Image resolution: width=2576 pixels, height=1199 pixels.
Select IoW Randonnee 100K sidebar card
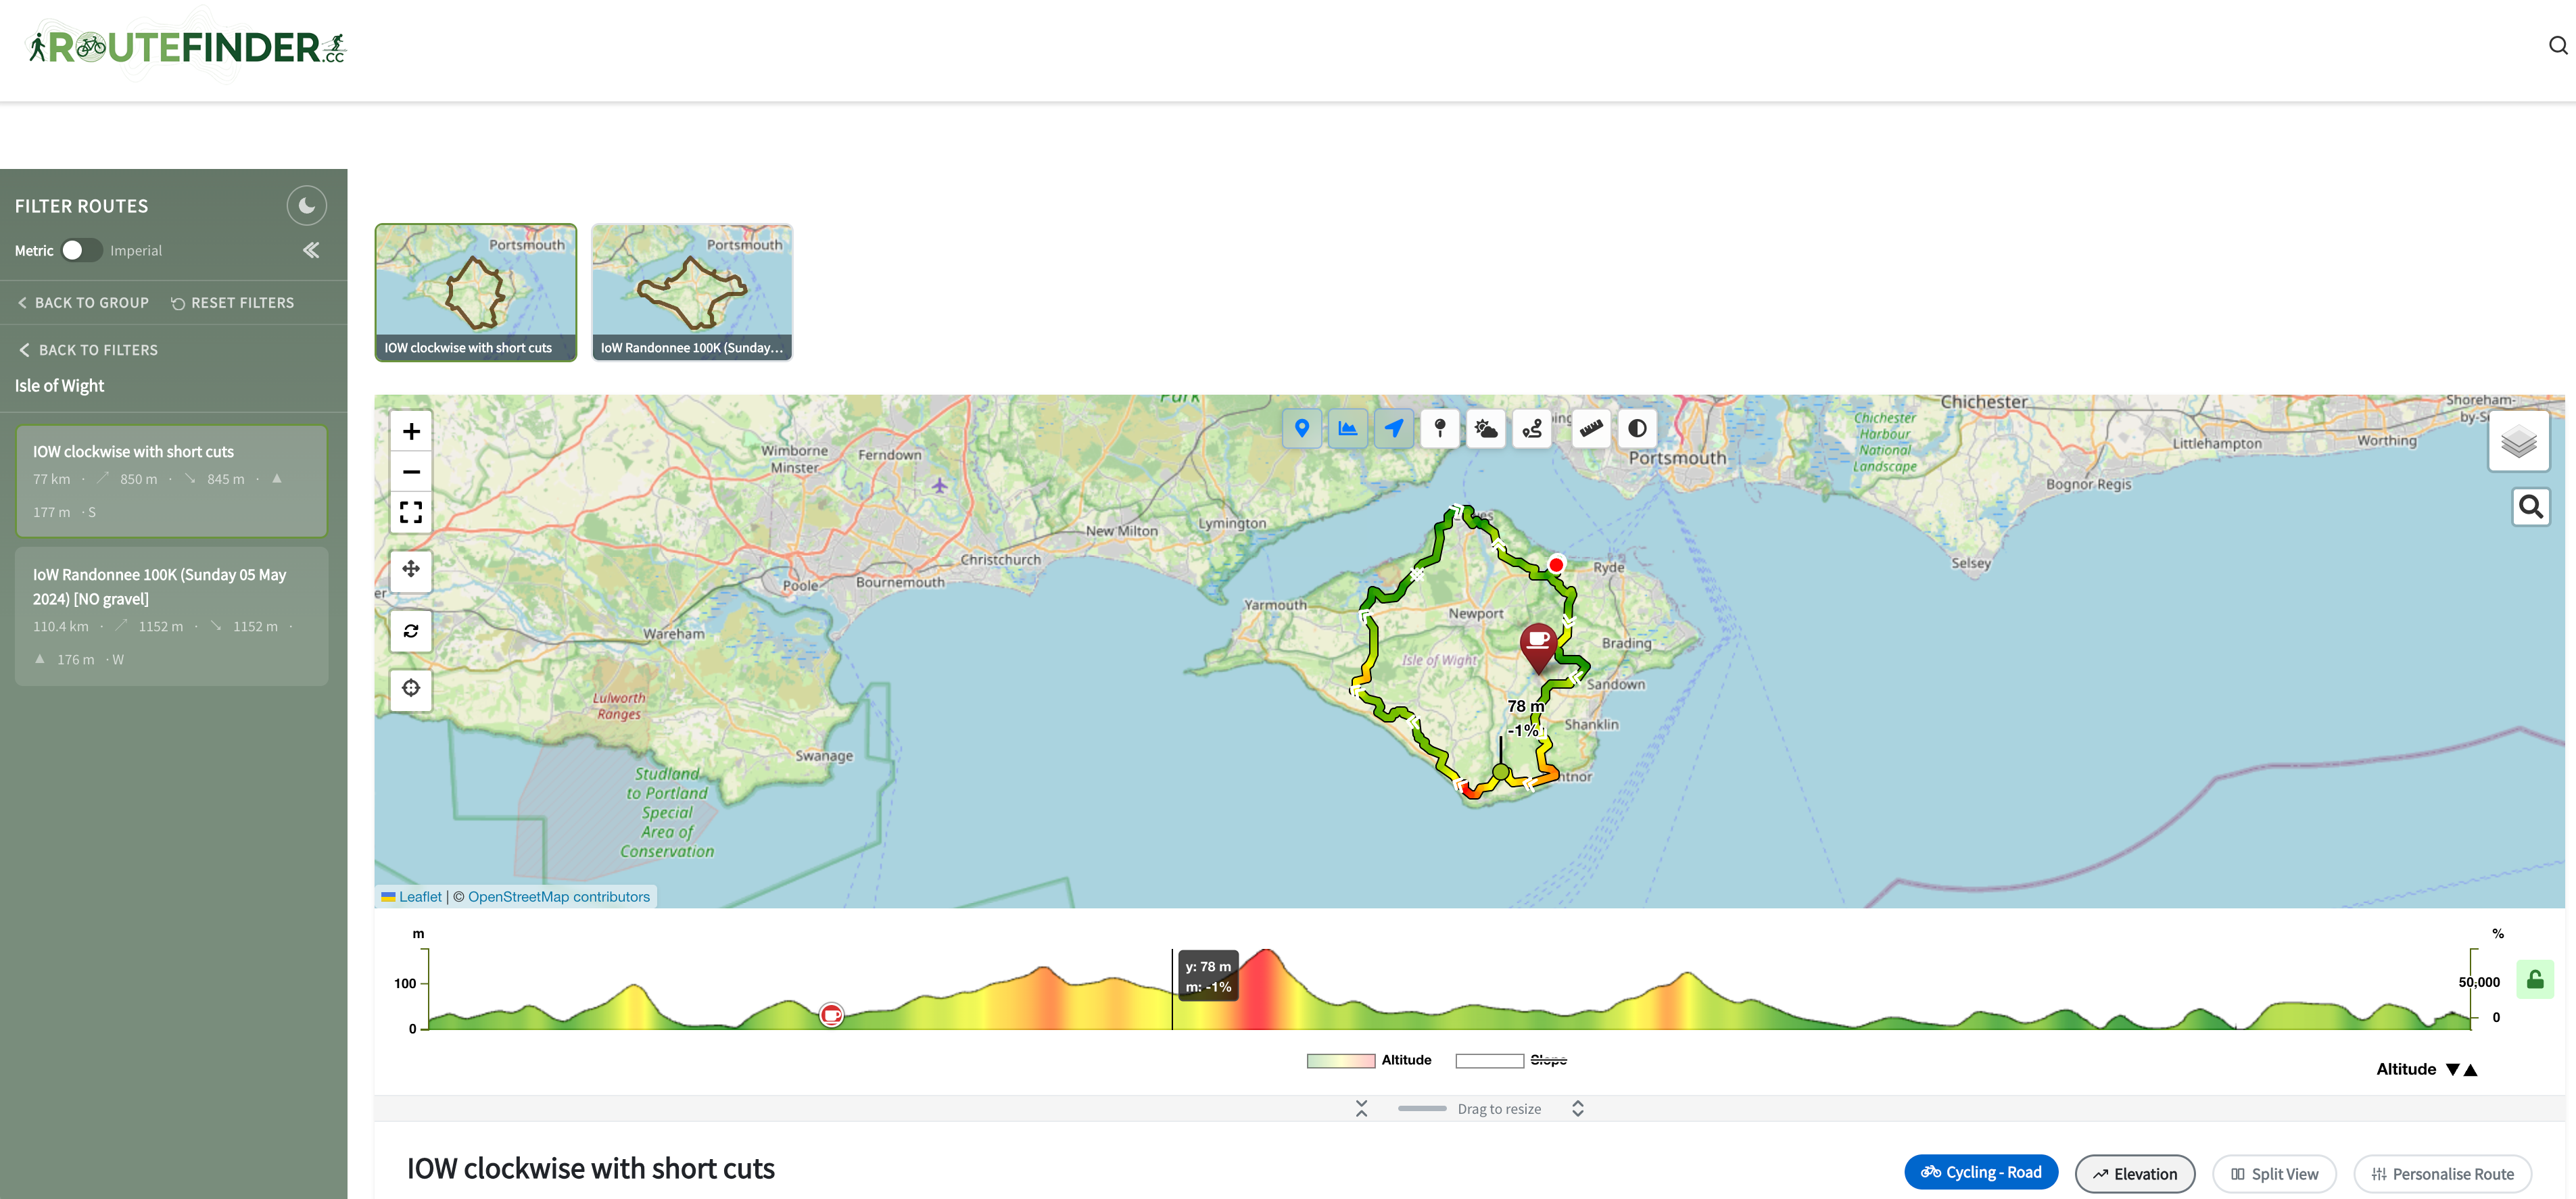pyautogui.click(x=171, y=616)
